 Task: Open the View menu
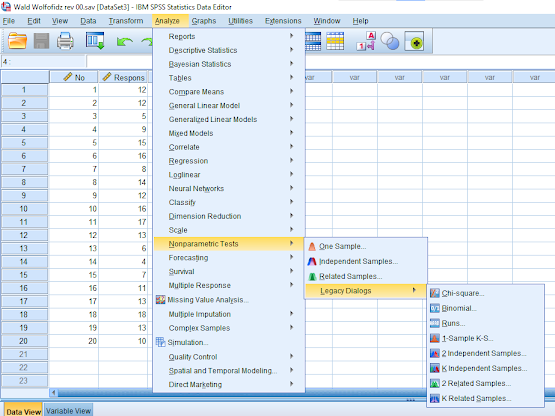click(x=60, y=21)
